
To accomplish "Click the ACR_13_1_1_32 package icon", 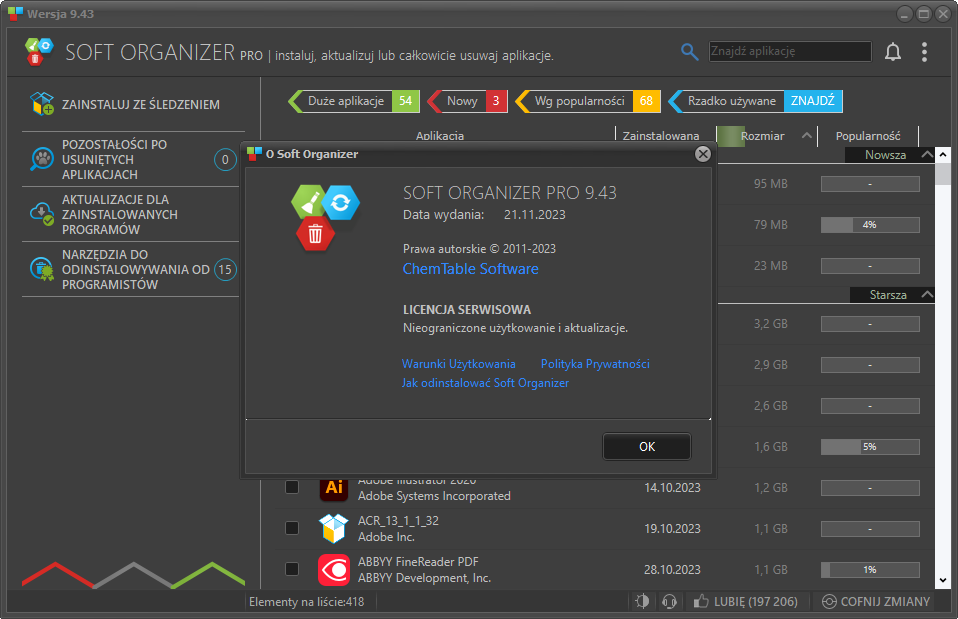I will click(x=334, y=529).
